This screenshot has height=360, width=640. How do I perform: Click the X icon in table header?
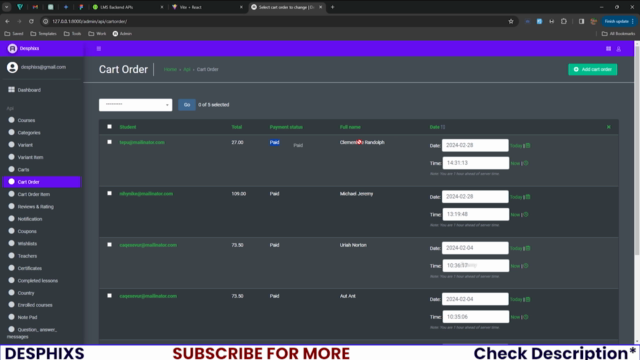tap(609, 127)
